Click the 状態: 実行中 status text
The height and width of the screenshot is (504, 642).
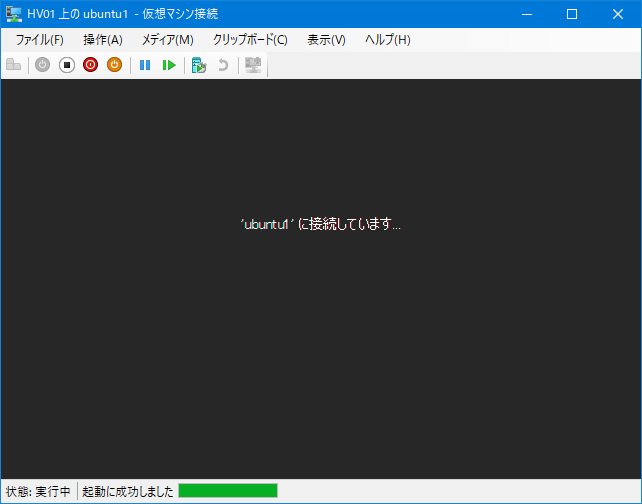point(38,491)
